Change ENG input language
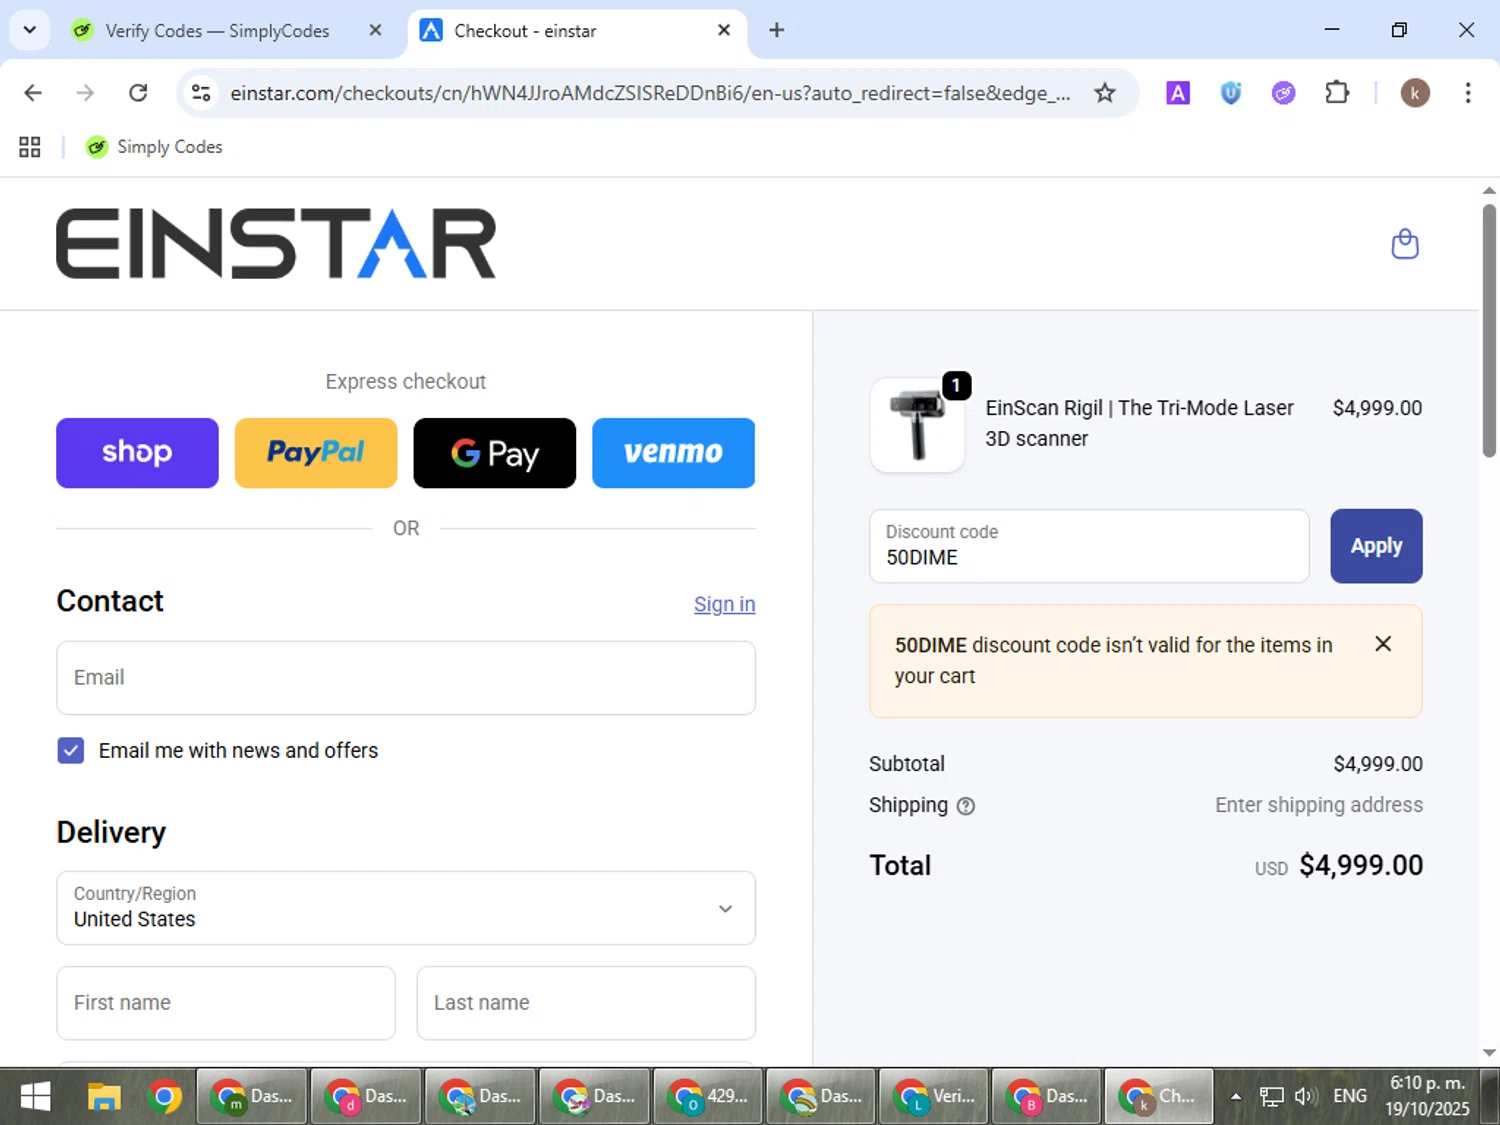The image size is (1500, 1125). click(1350, 1097)
